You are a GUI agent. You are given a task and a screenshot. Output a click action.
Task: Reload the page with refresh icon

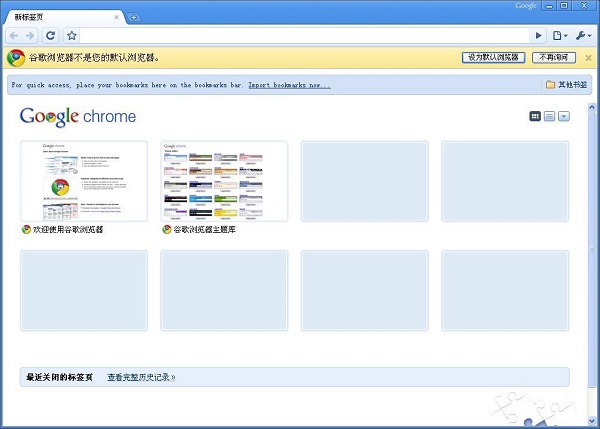point(51,36)
